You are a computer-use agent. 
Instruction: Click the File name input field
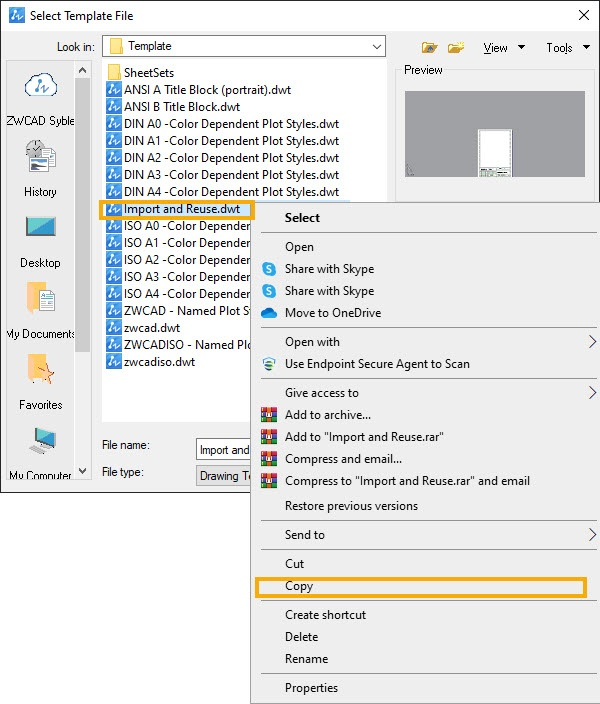click(223, 449)
